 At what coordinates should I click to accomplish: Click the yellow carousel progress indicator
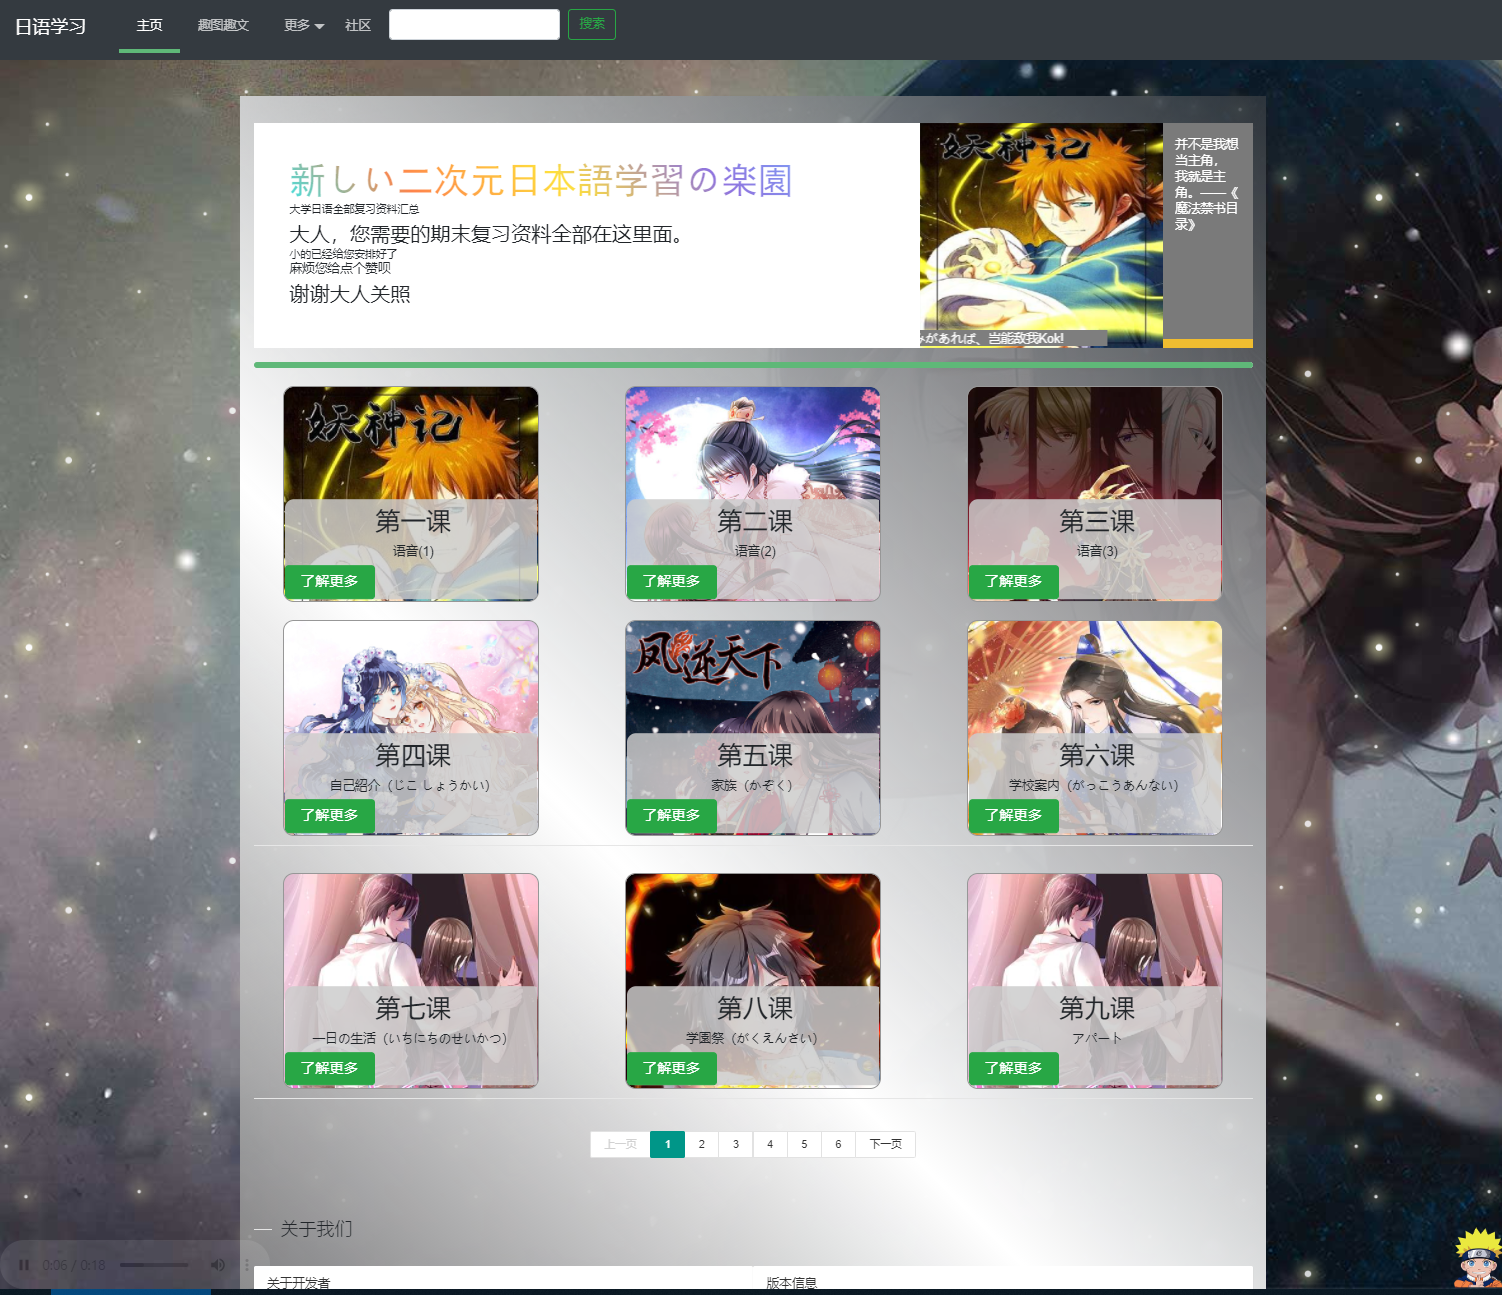[x=1208, y=343]
